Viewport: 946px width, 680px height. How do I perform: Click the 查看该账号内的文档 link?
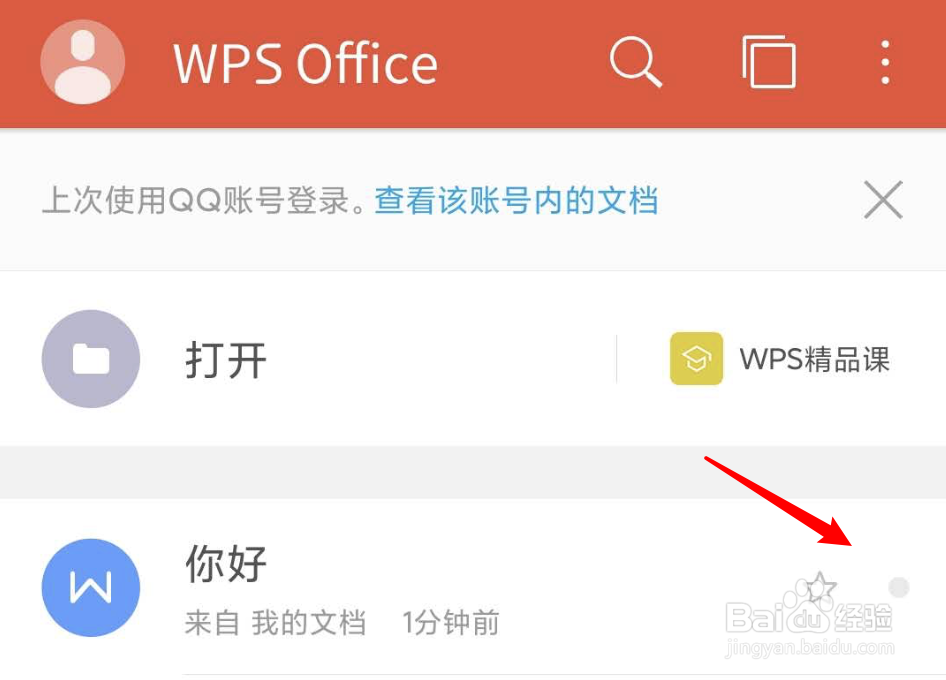[x=516, y=200]
